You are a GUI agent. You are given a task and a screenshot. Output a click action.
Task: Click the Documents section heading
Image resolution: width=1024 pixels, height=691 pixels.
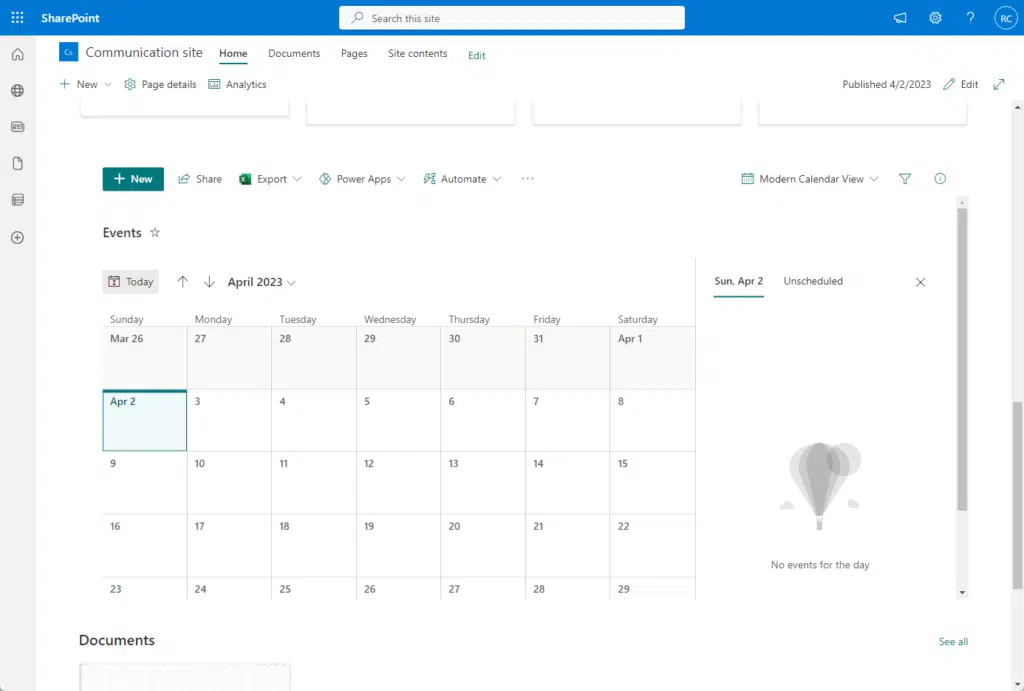coord(117,640)
